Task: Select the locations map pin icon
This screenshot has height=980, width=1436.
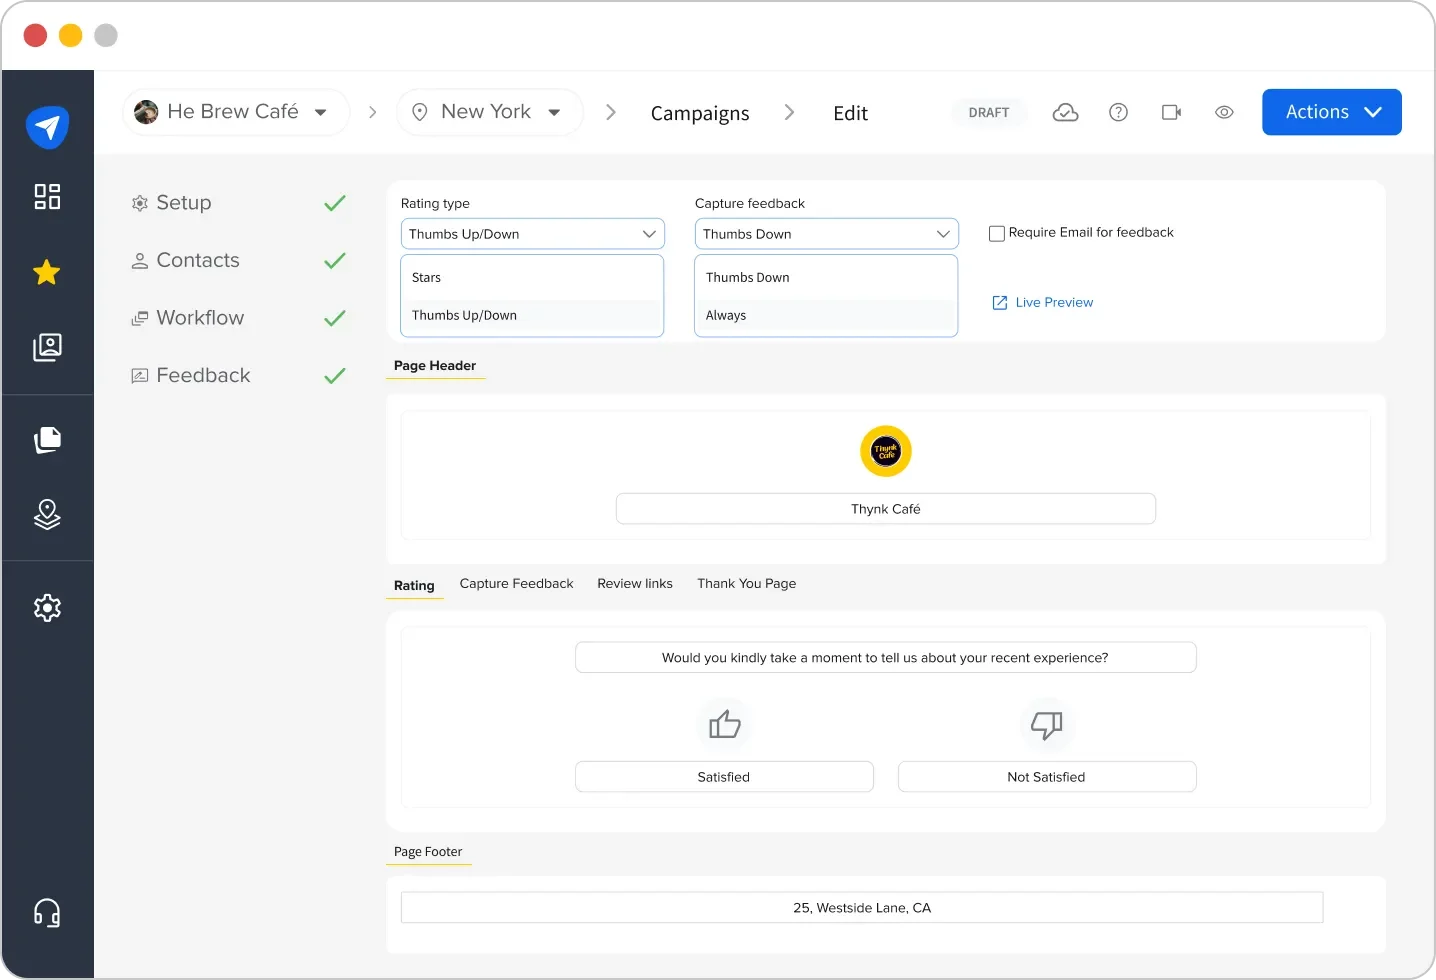Action: [x=47, y=515]
